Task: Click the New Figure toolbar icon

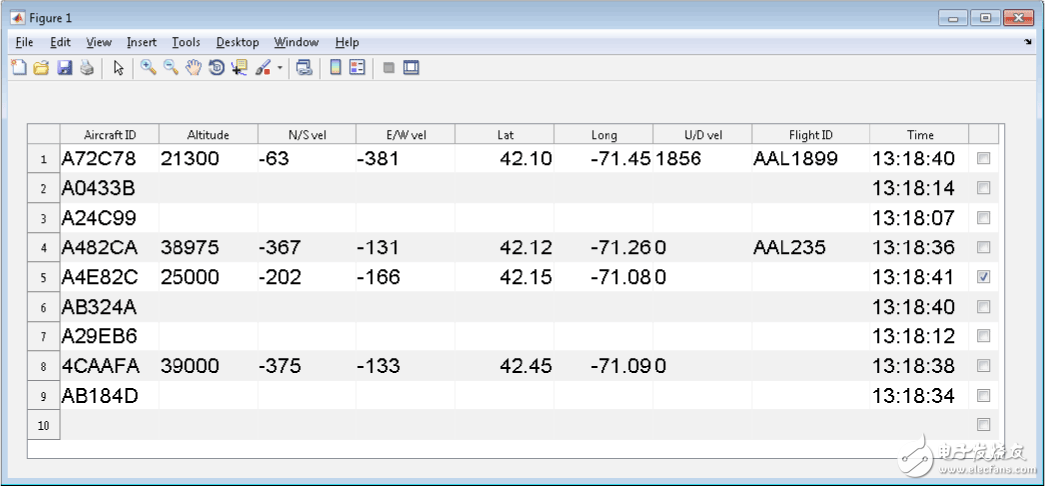Action: point(18,68)
